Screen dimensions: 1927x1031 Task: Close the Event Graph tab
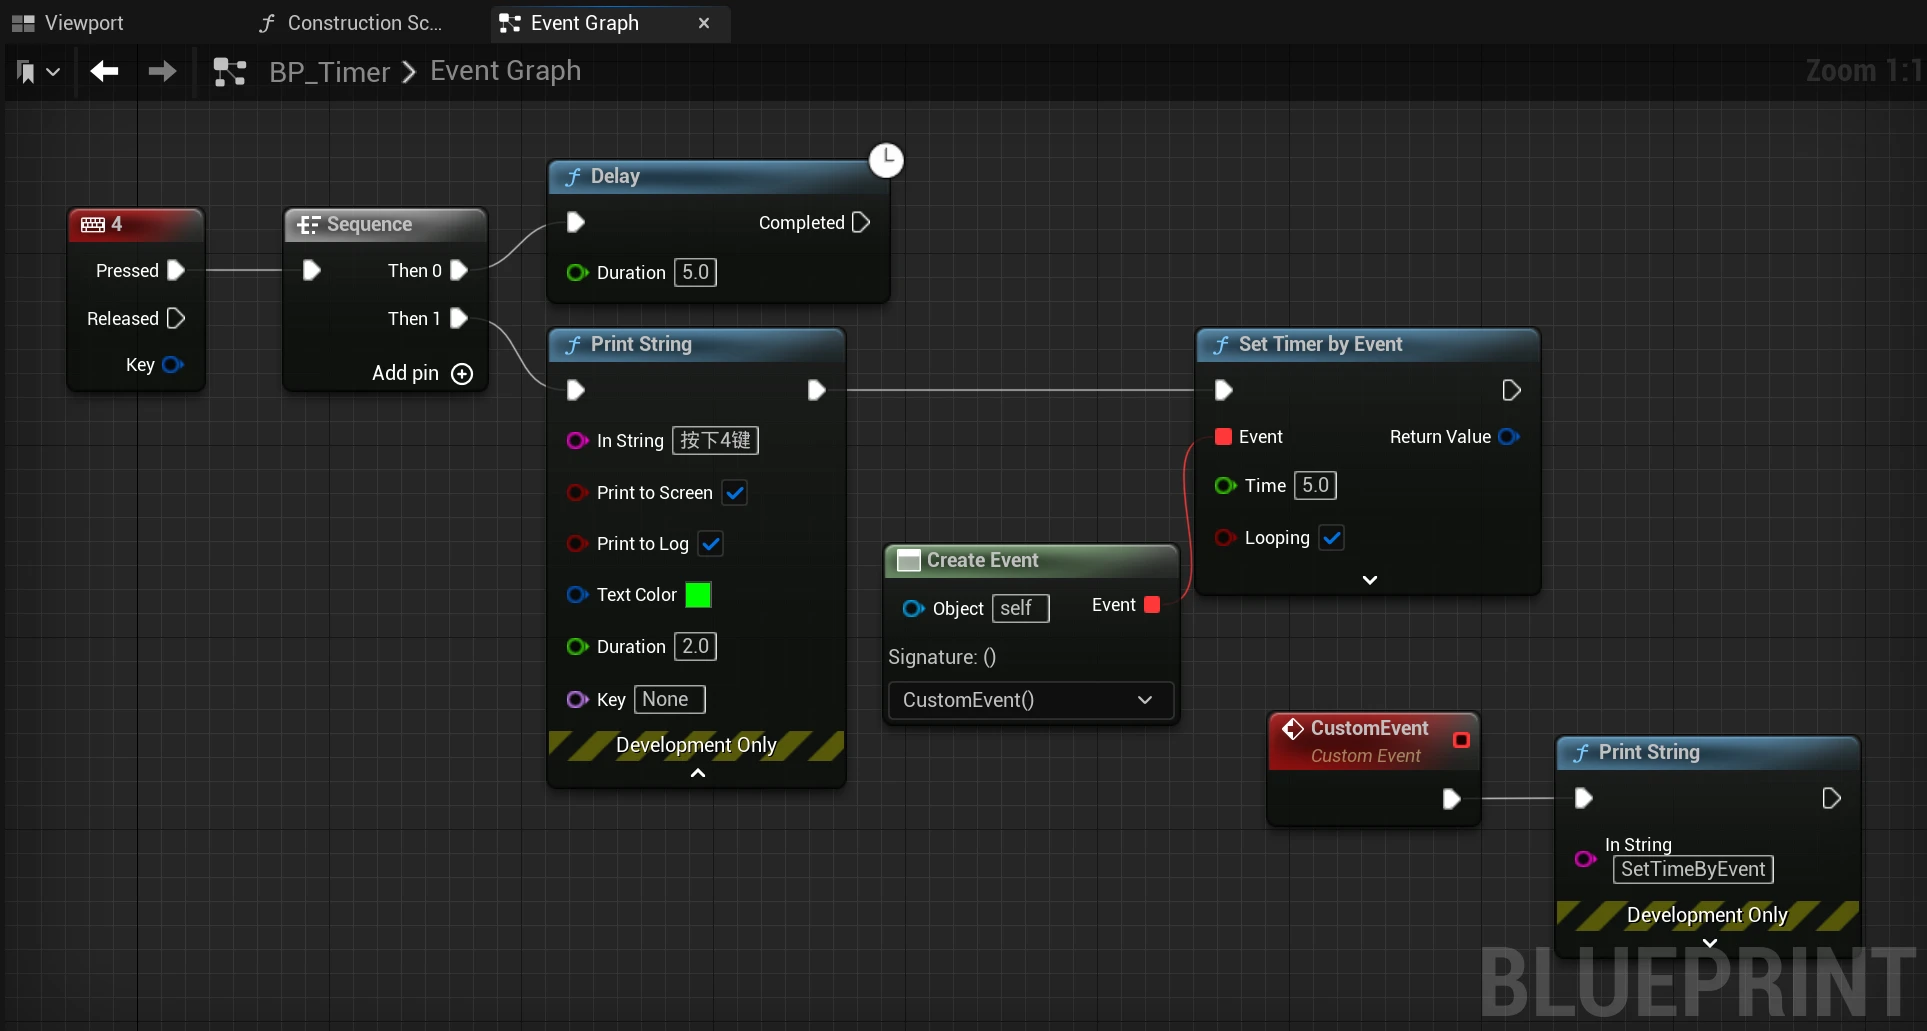coord(704,23)
